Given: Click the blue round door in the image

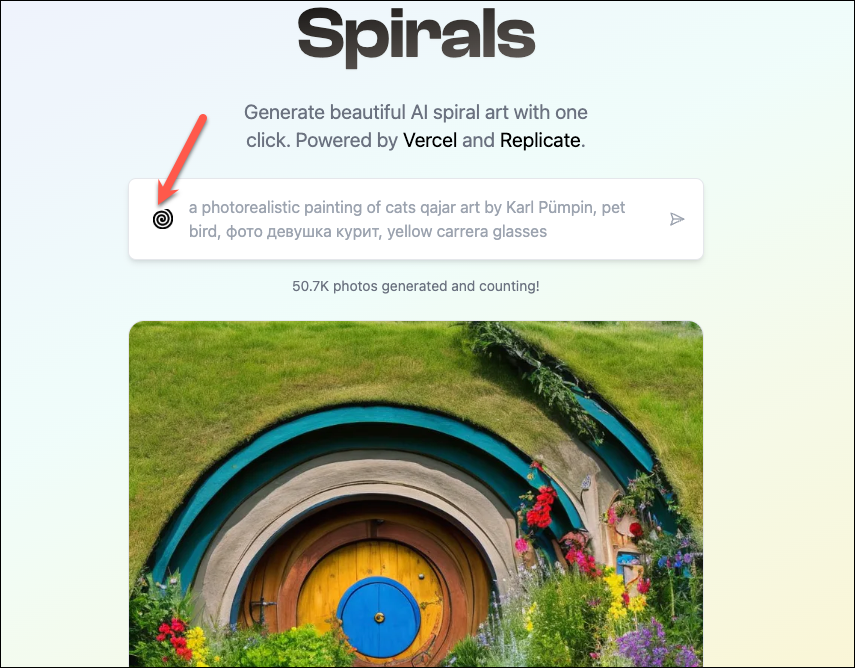Looking at the screenshot, I should coord(378,617).
